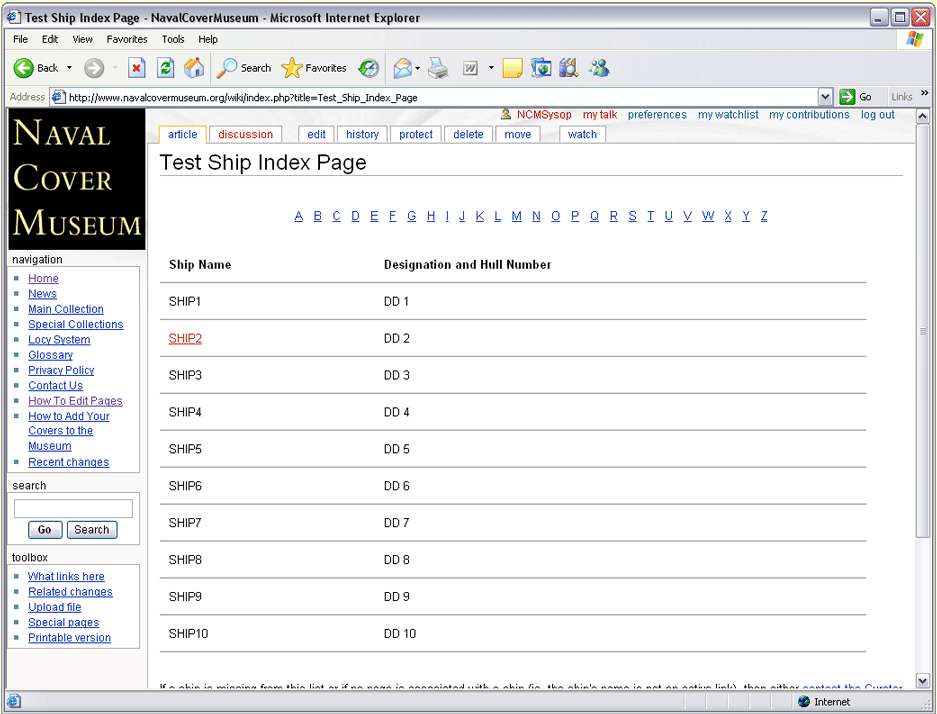The height and width of the screenshot is (714, 937).
Task: Select the history tab of the article
Action: tap(362, 134)
